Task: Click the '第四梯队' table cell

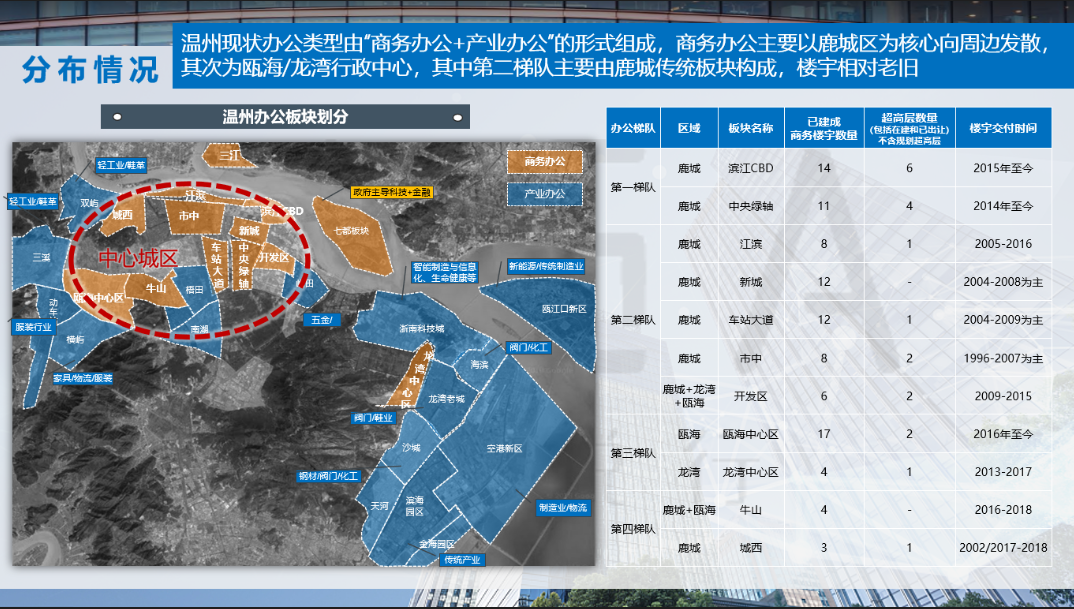Action: point(633,529)
